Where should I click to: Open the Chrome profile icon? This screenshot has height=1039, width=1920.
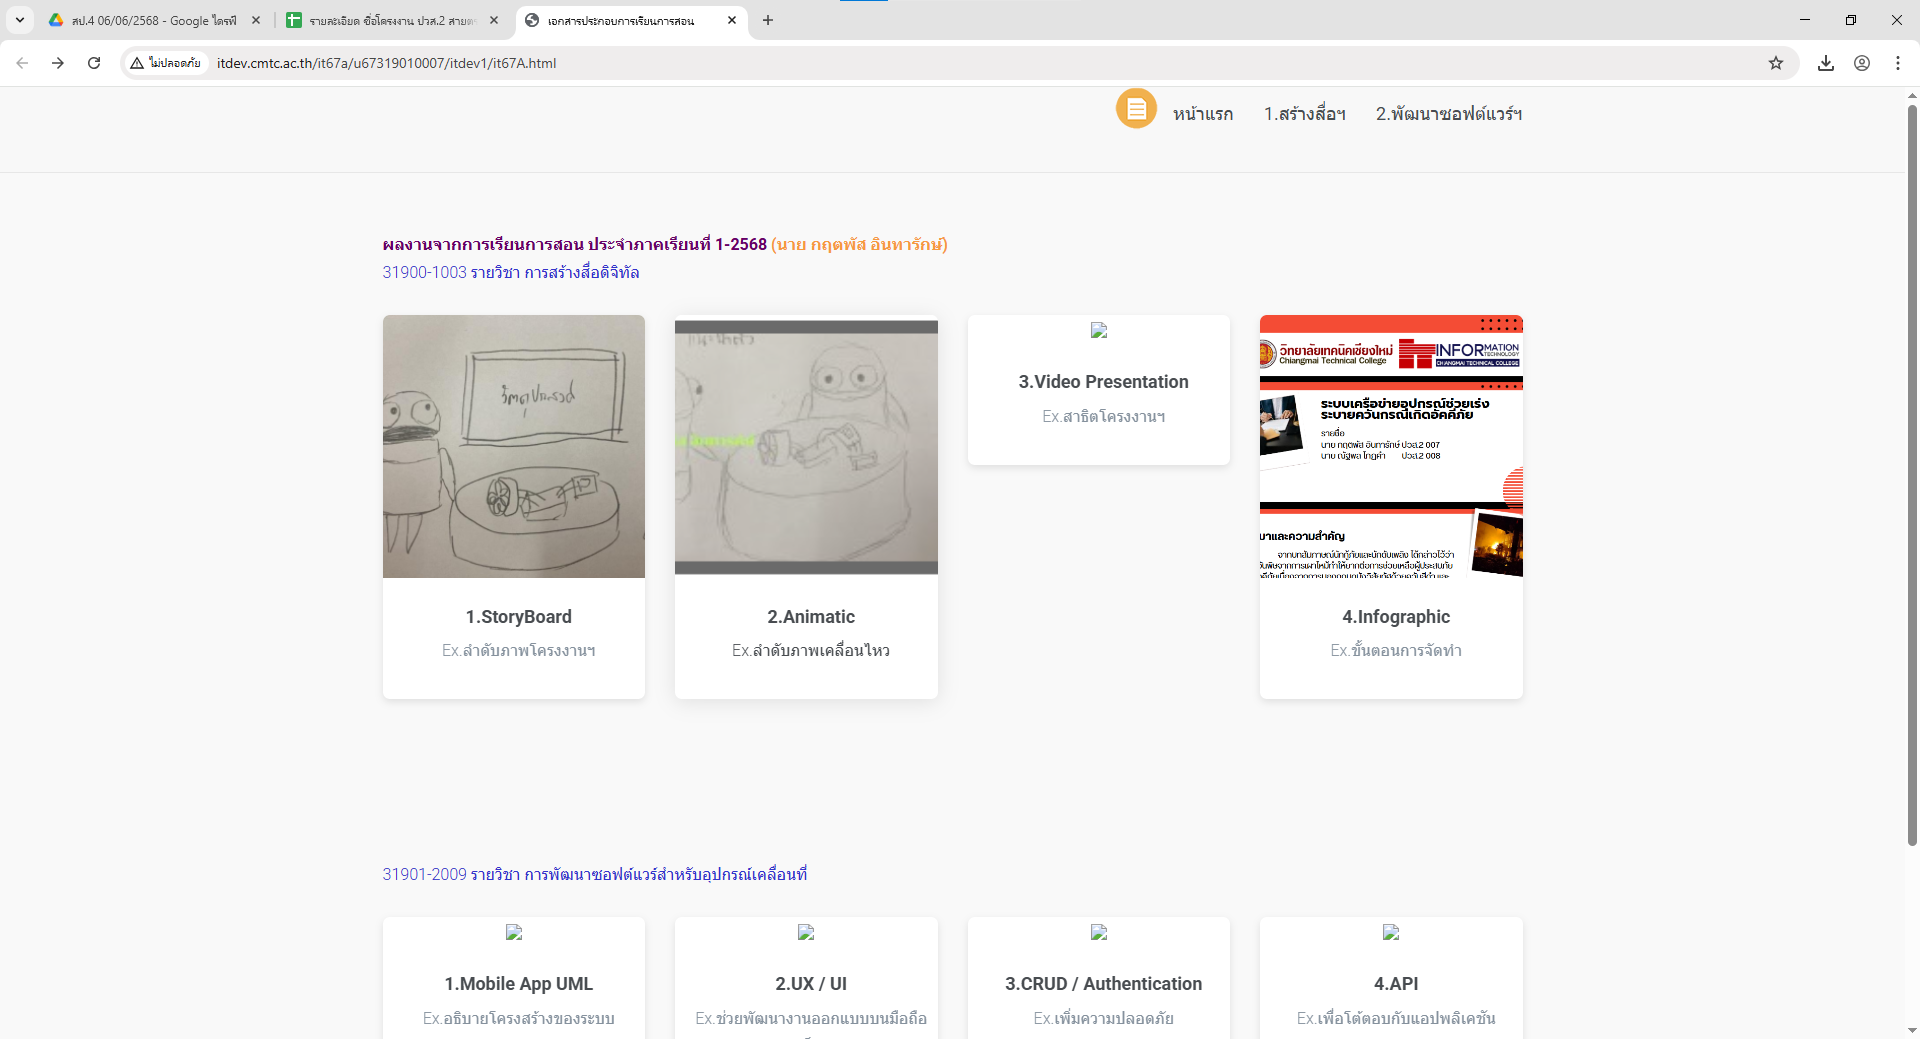click(x=1862, y=63)
